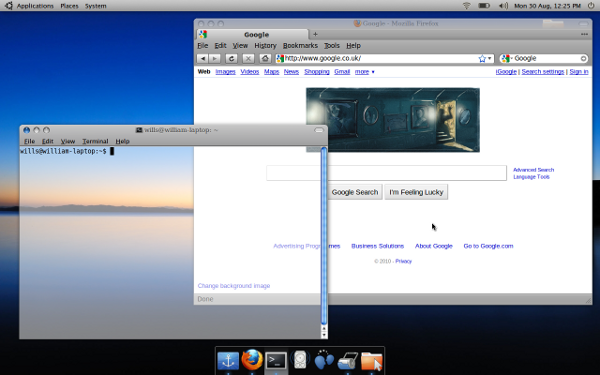Open the speaker device icon in the dock
Image resolution: width=600 pixels, height=375 pixels.
pyautogui.click(x=300, y=360)
